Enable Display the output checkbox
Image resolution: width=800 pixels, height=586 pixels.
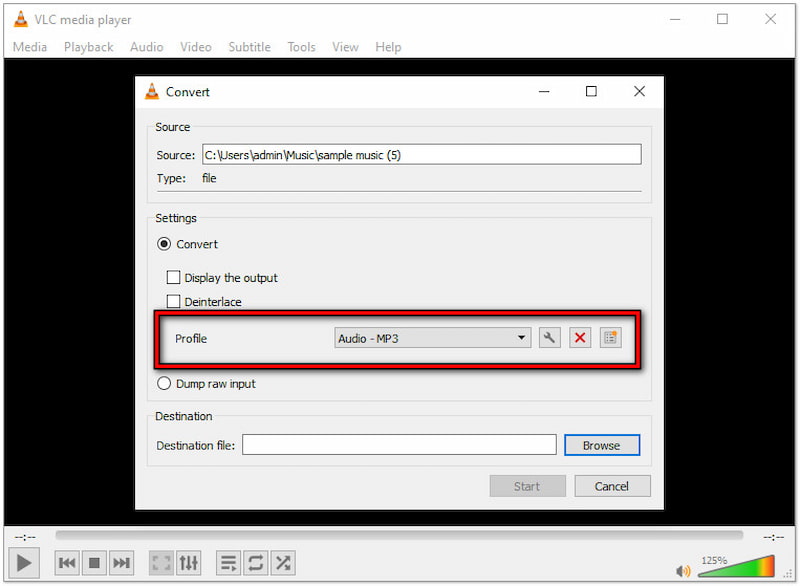click(x=174, y=278)
